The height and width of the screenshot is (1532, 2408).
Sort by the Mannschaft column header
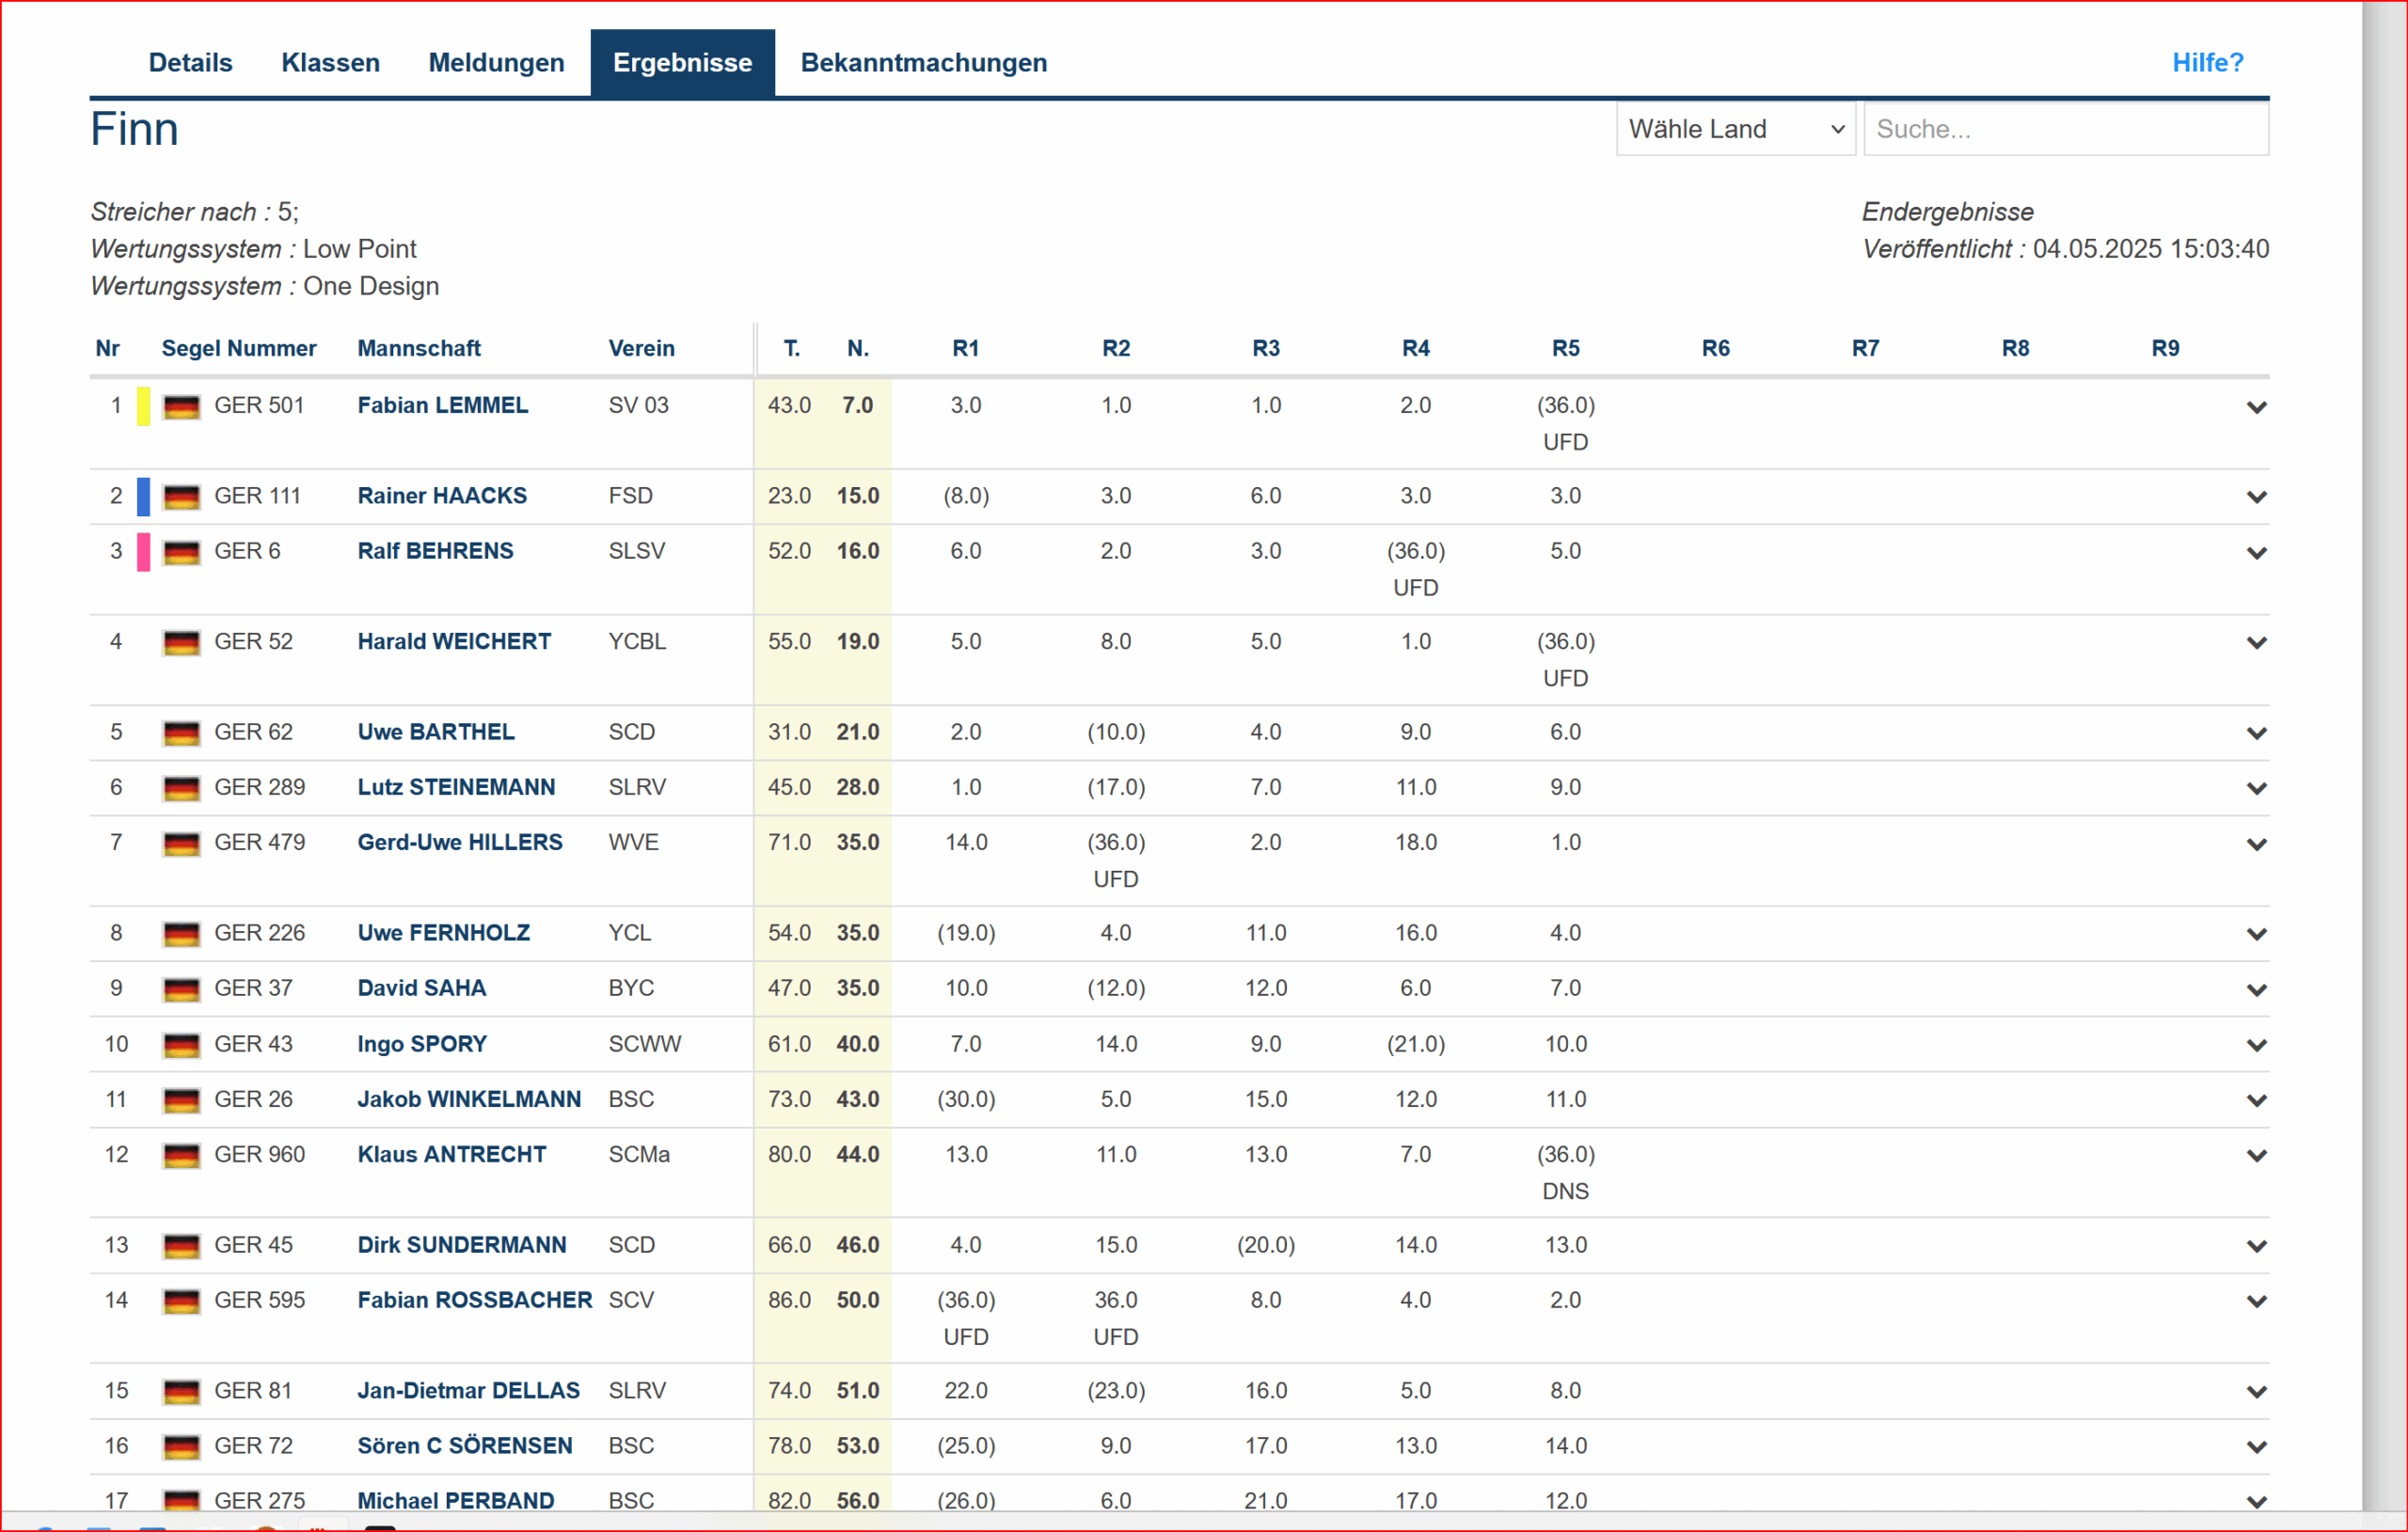(x=419, y=348)
